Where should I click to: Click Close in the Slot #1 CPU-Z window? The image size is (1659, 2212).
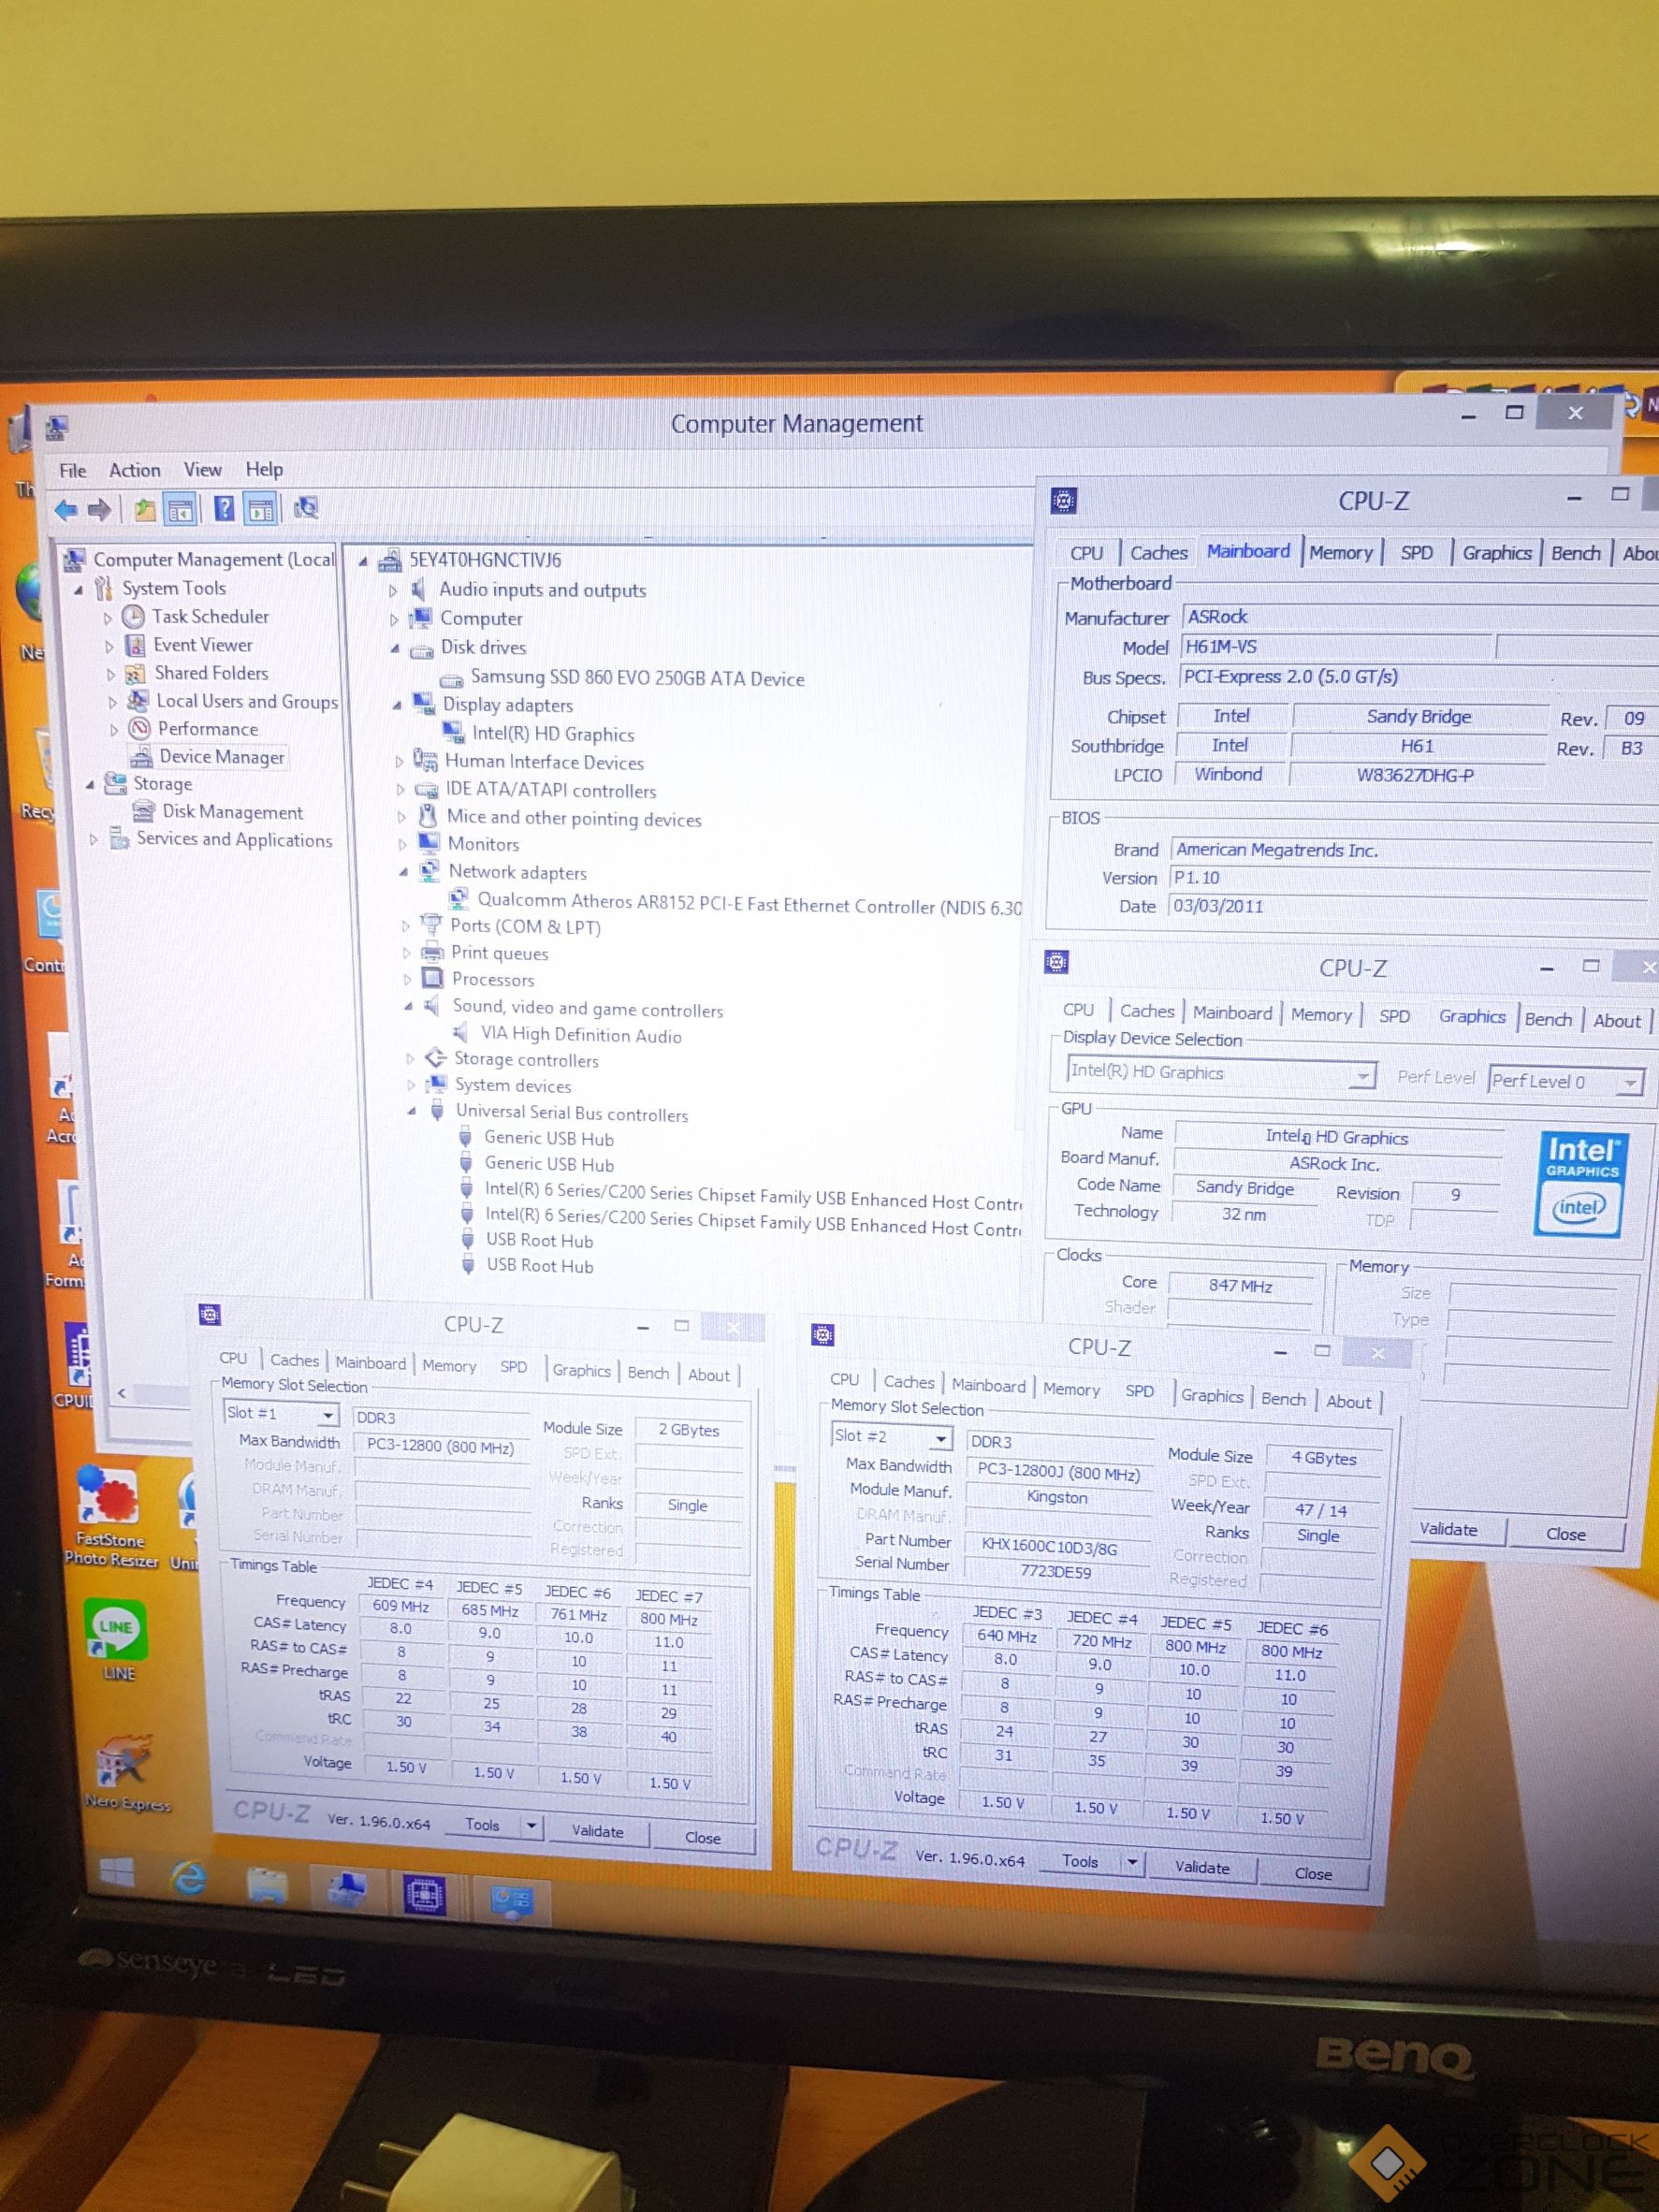click(702, 1837)
